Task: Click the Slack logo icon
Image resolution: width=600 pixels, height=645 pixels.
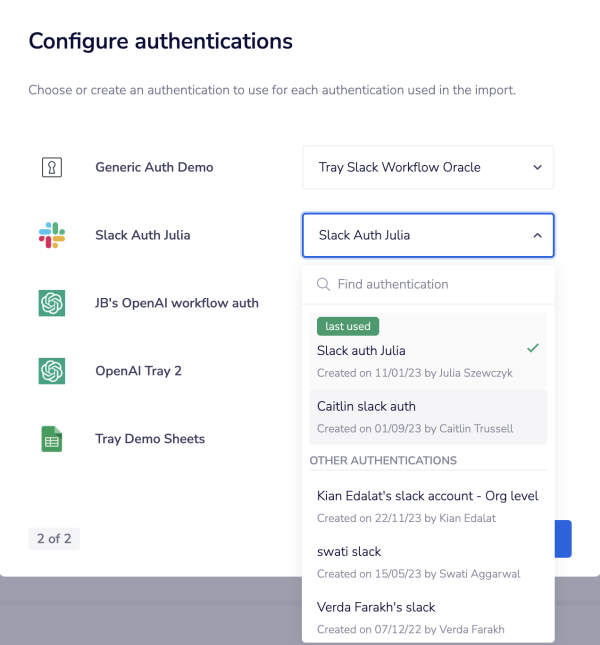Action: (x=52, y=235)
